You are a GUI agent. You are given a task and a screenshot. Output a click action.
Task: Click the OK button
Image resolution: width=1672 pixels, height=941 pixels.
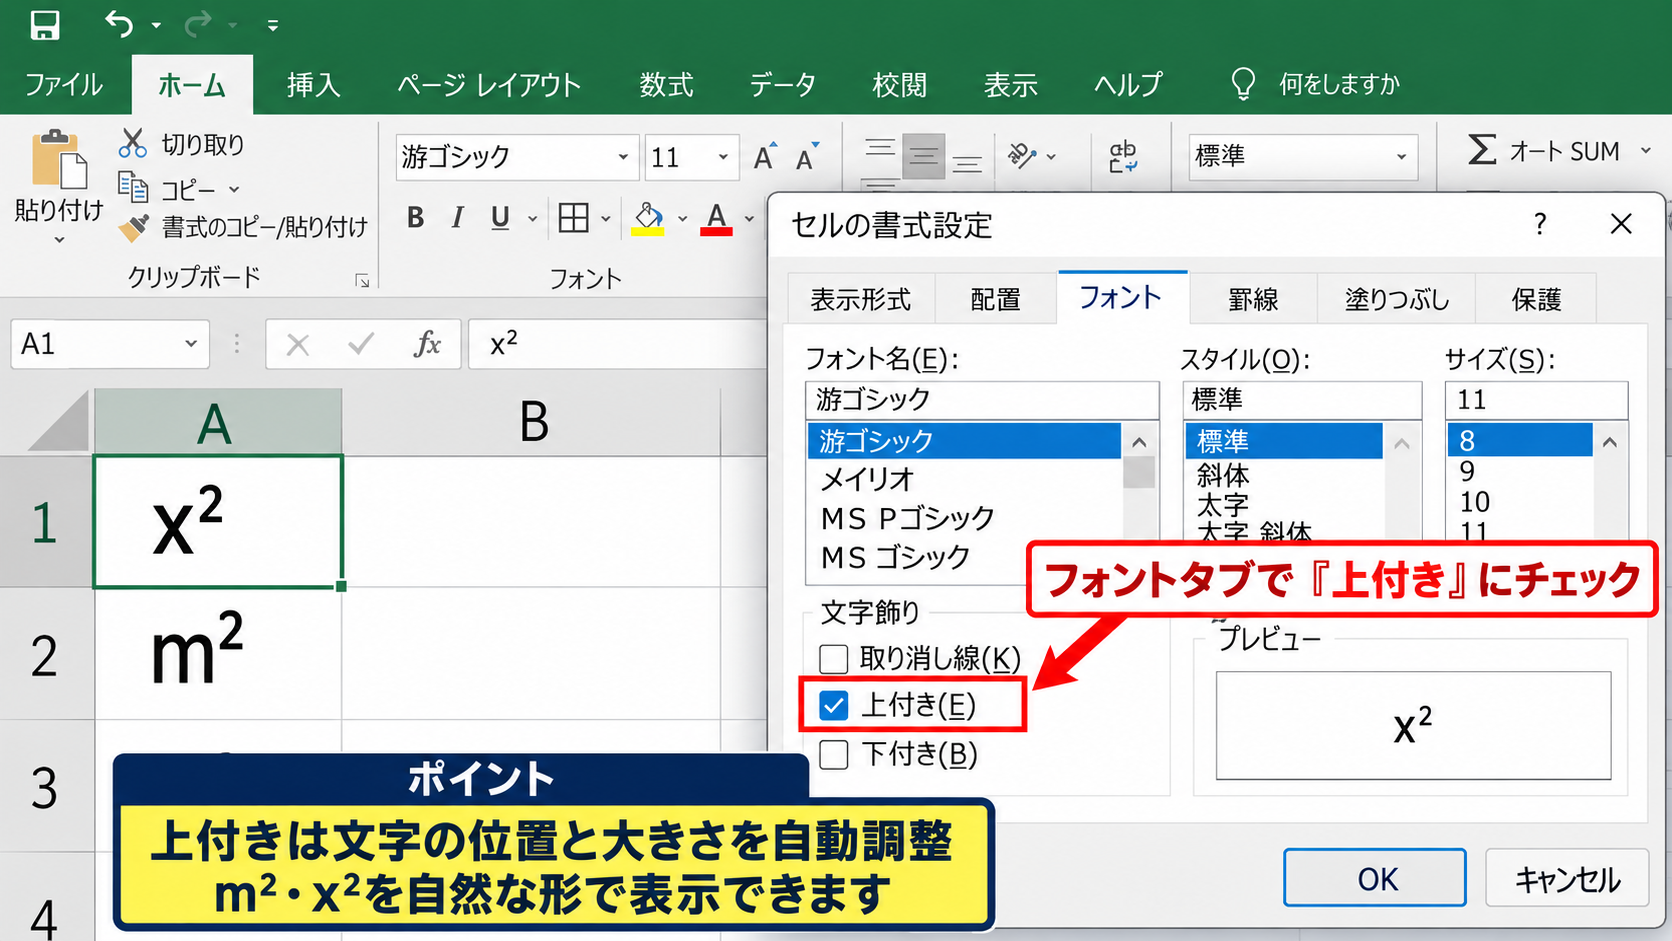(x=1375, y=878)
